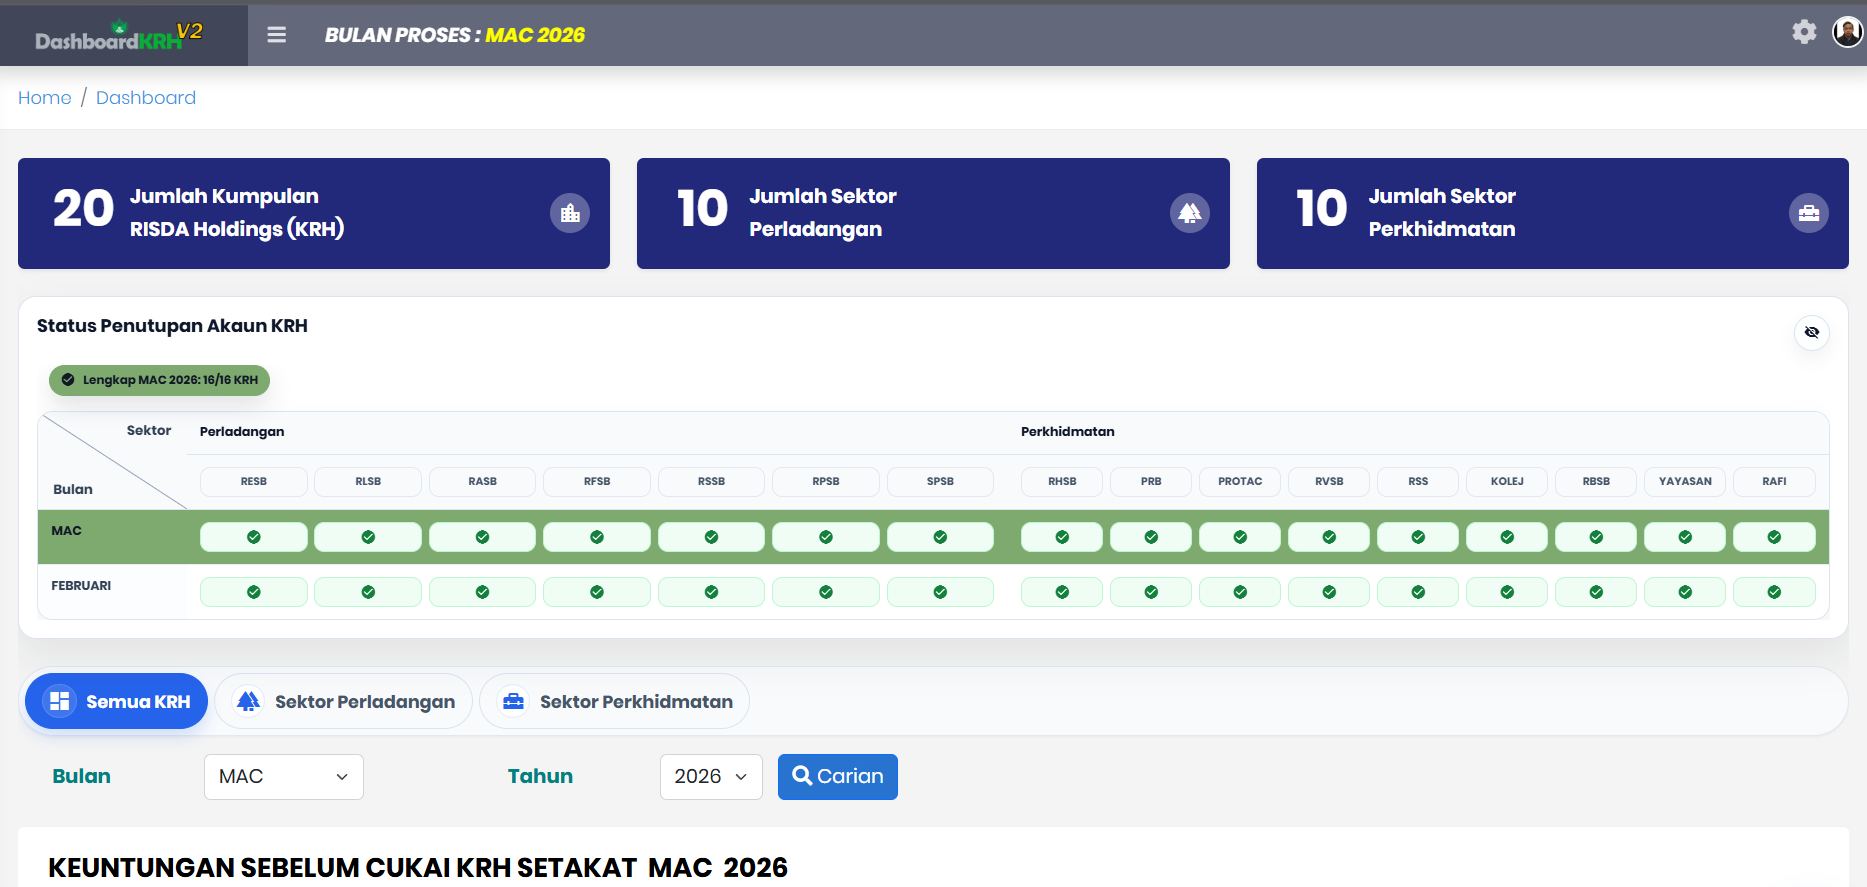Click the DashboardKRH V2 logo

click(120, 36)
